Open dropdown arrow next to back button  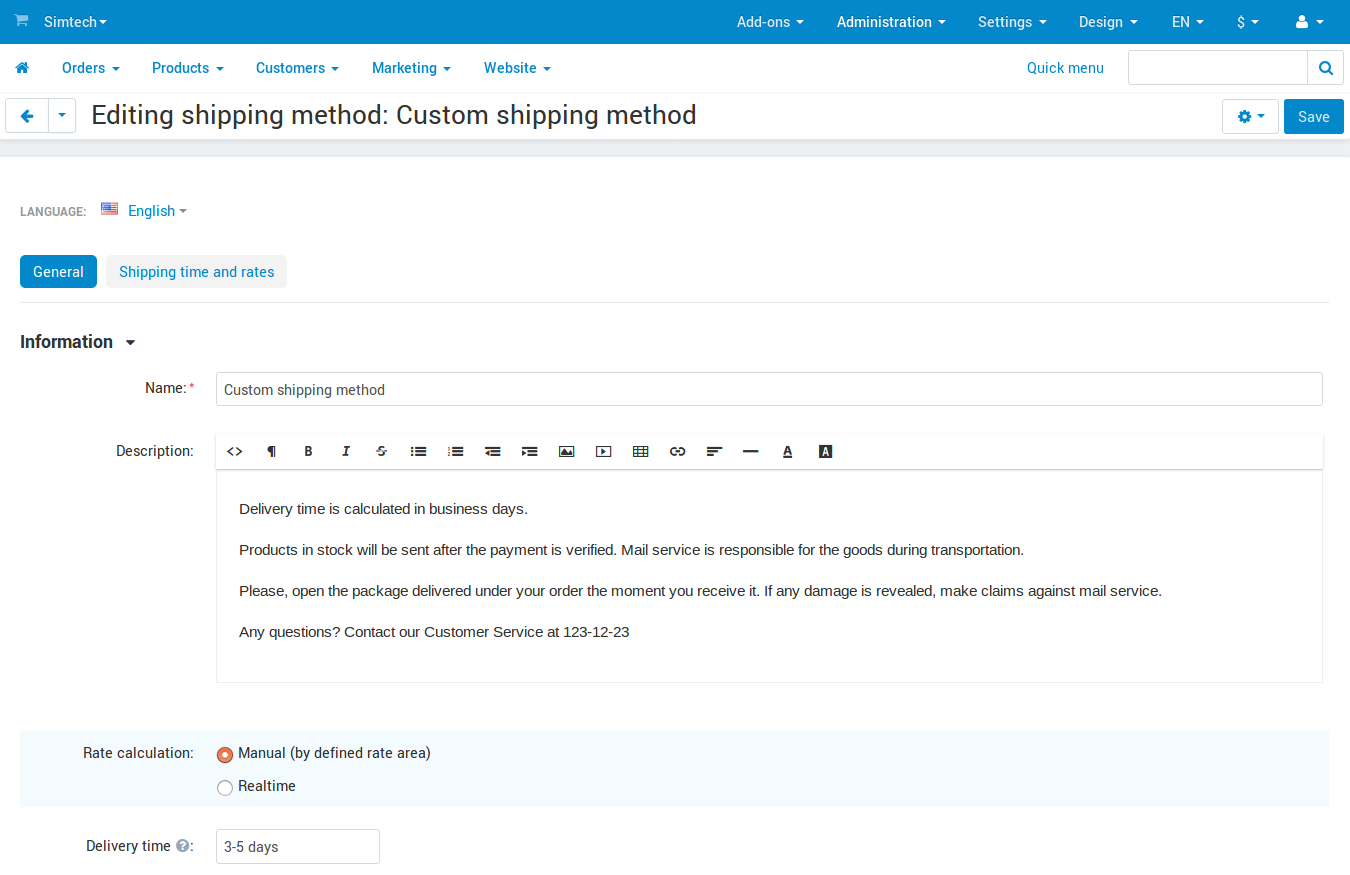(62, 116)
